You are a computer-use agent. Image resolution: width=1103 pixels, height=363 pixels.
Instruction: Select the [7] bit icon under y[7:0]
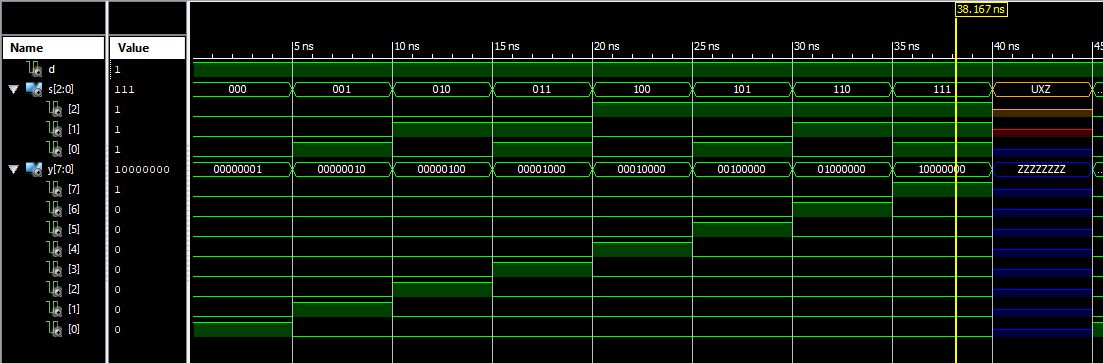pyautogui.click(x=53, y=189)
